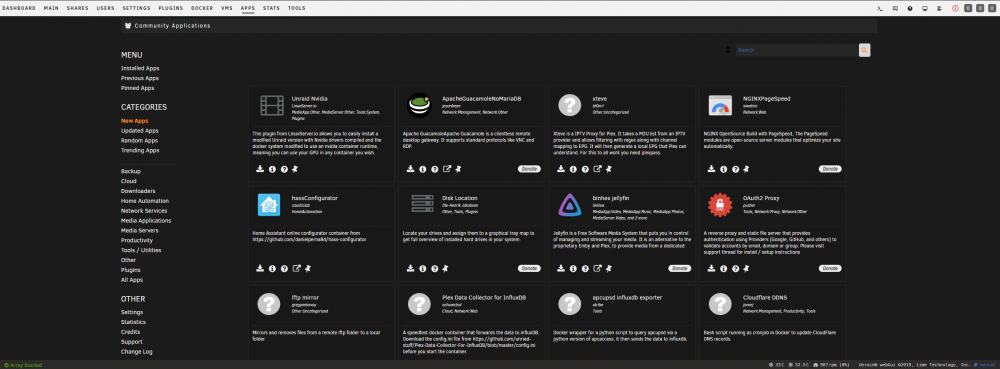Click the red alert notification icon
The width and height of the screenshot is (1000, 369).
pyautogui.click(x=955, y=8)
